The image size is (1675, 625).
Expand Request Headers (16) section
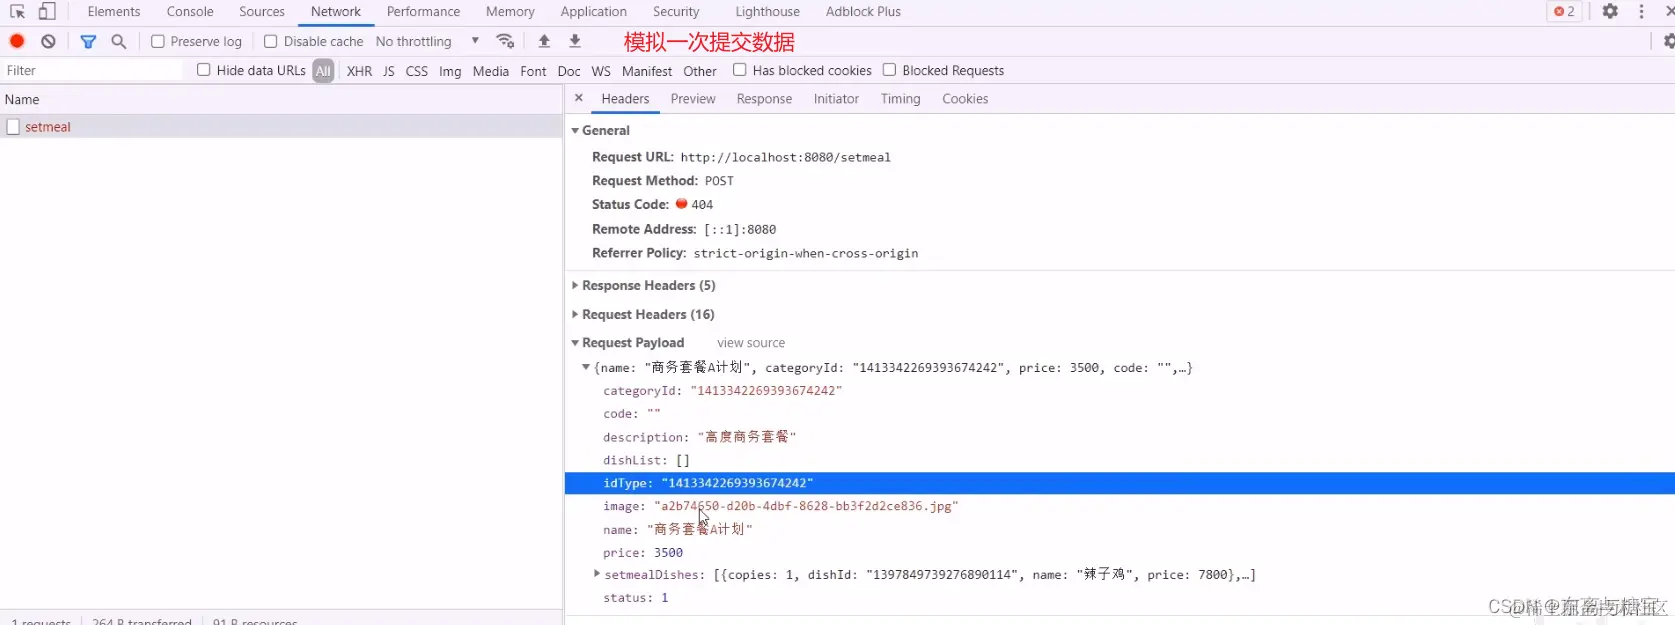(575, 314)
